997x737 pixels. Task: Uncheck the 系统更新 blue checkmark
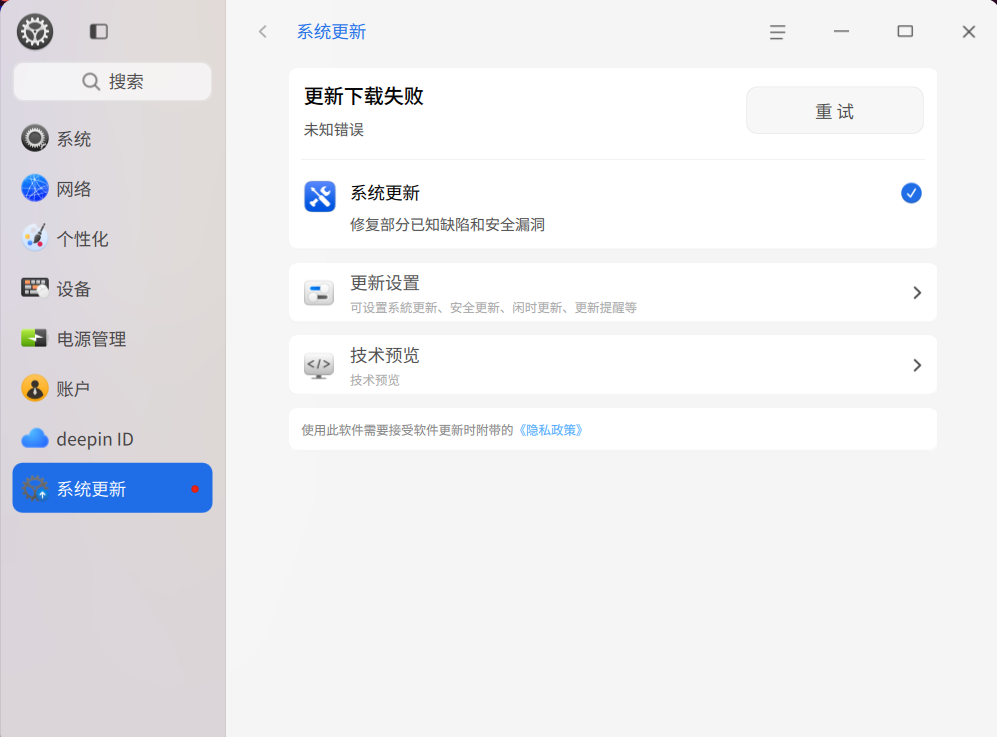point(911,193)
